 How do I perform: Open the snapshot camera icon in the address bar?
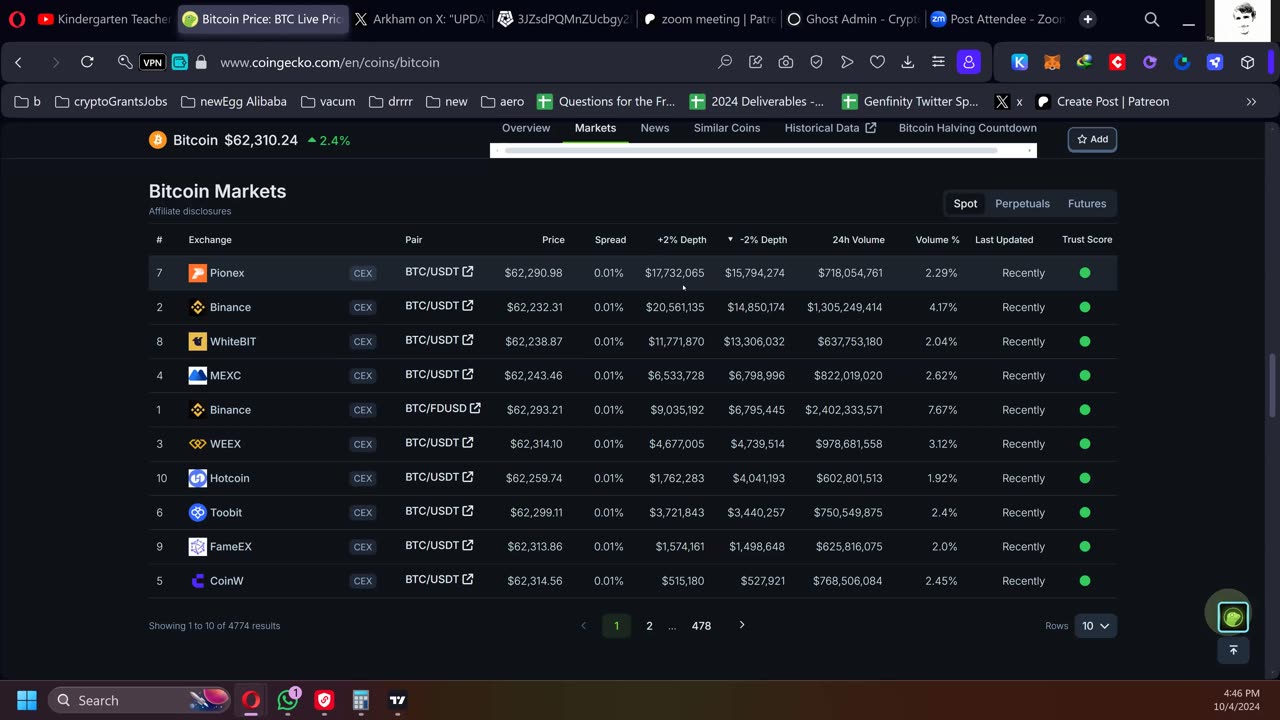coord(786,62)
